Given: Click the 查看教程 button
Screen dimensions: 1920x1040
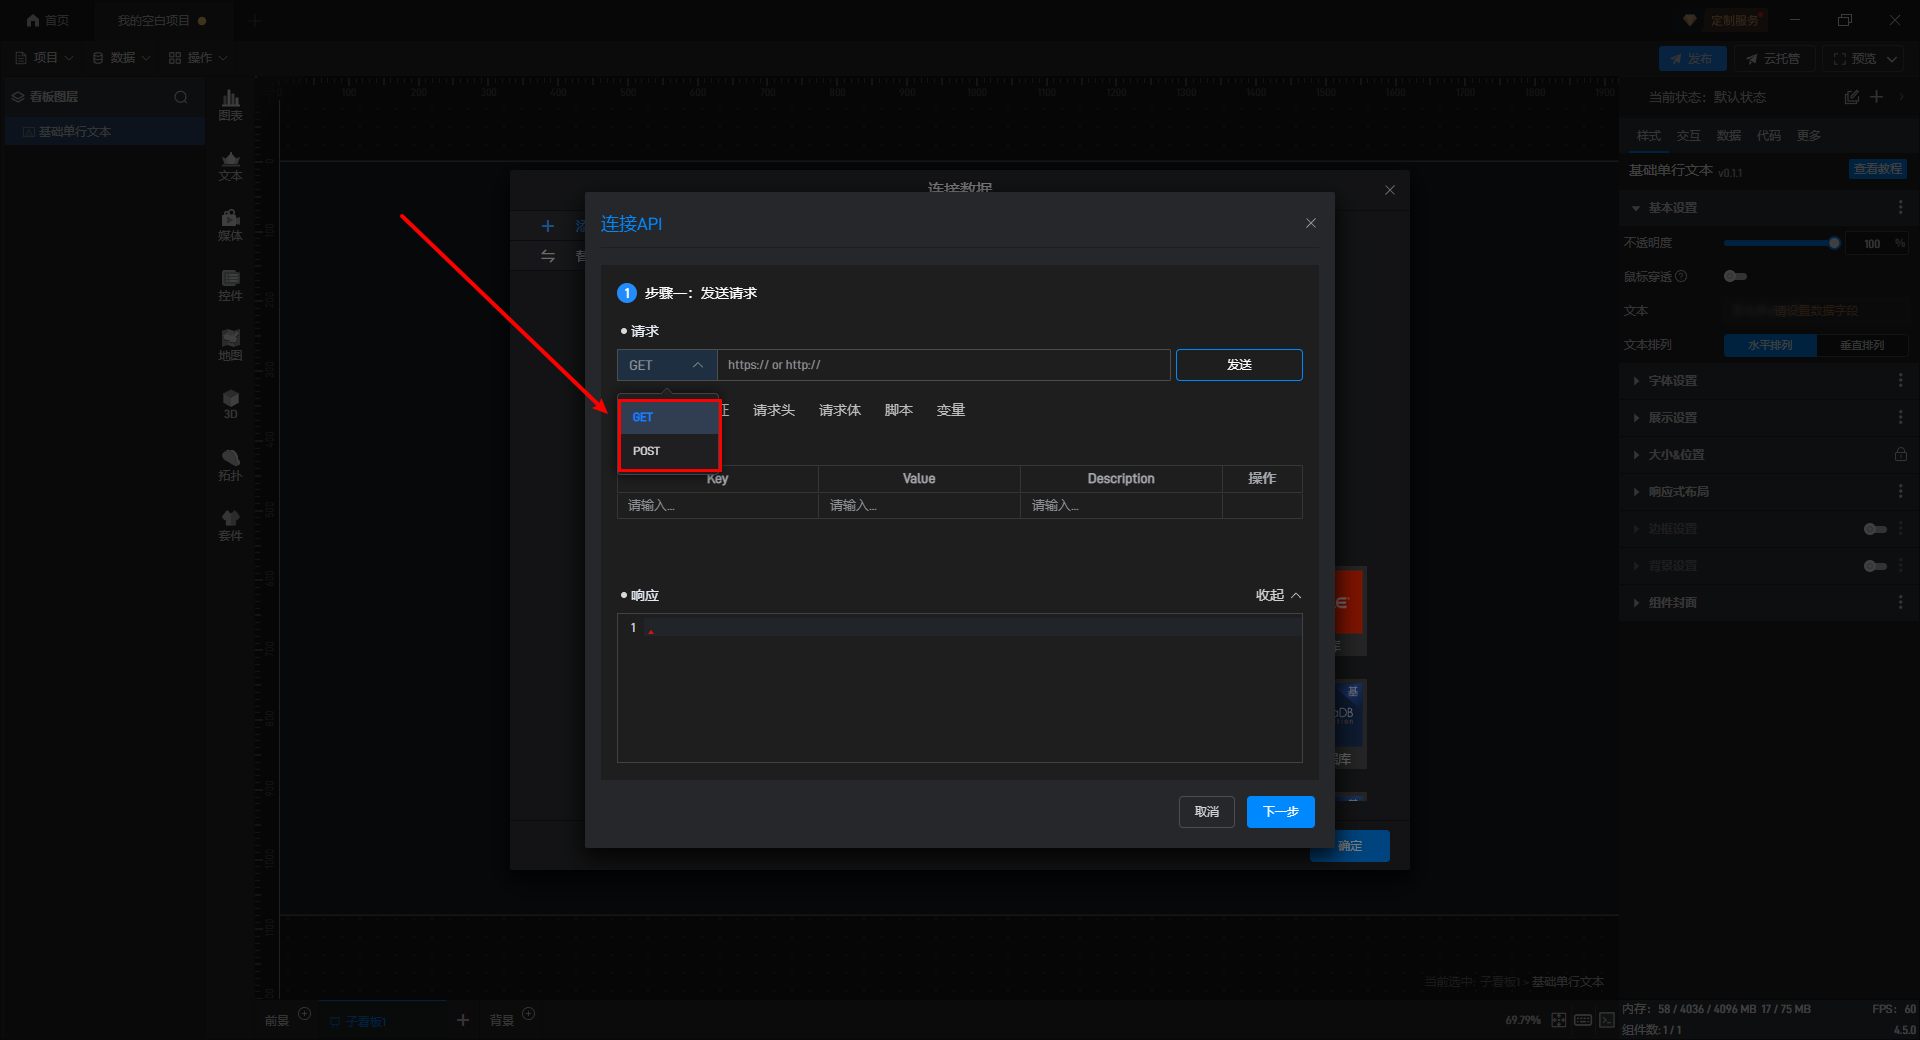Looking at the screenshot, I should [1878, 170].
